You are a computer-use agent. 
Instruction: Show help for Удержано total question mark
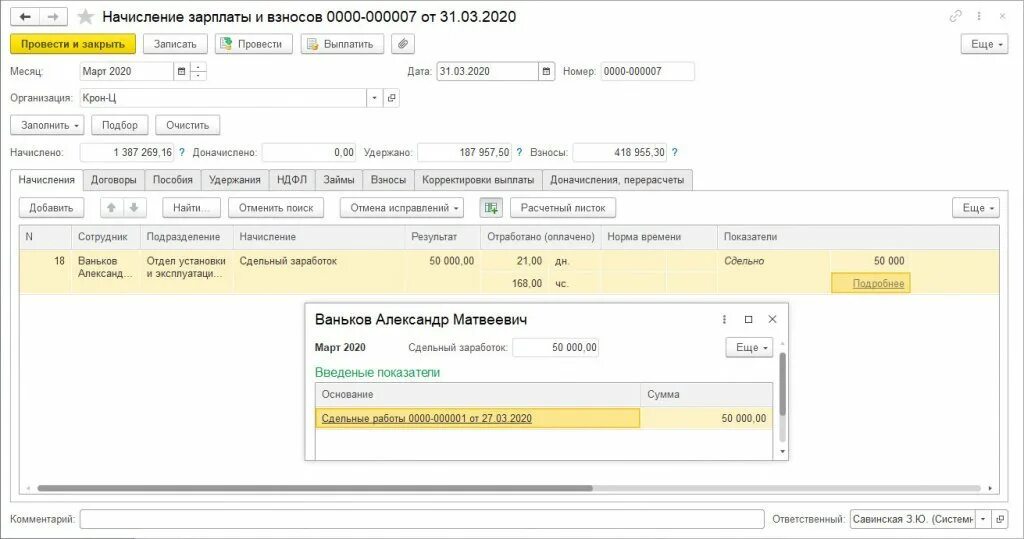[x=519, y=152]
